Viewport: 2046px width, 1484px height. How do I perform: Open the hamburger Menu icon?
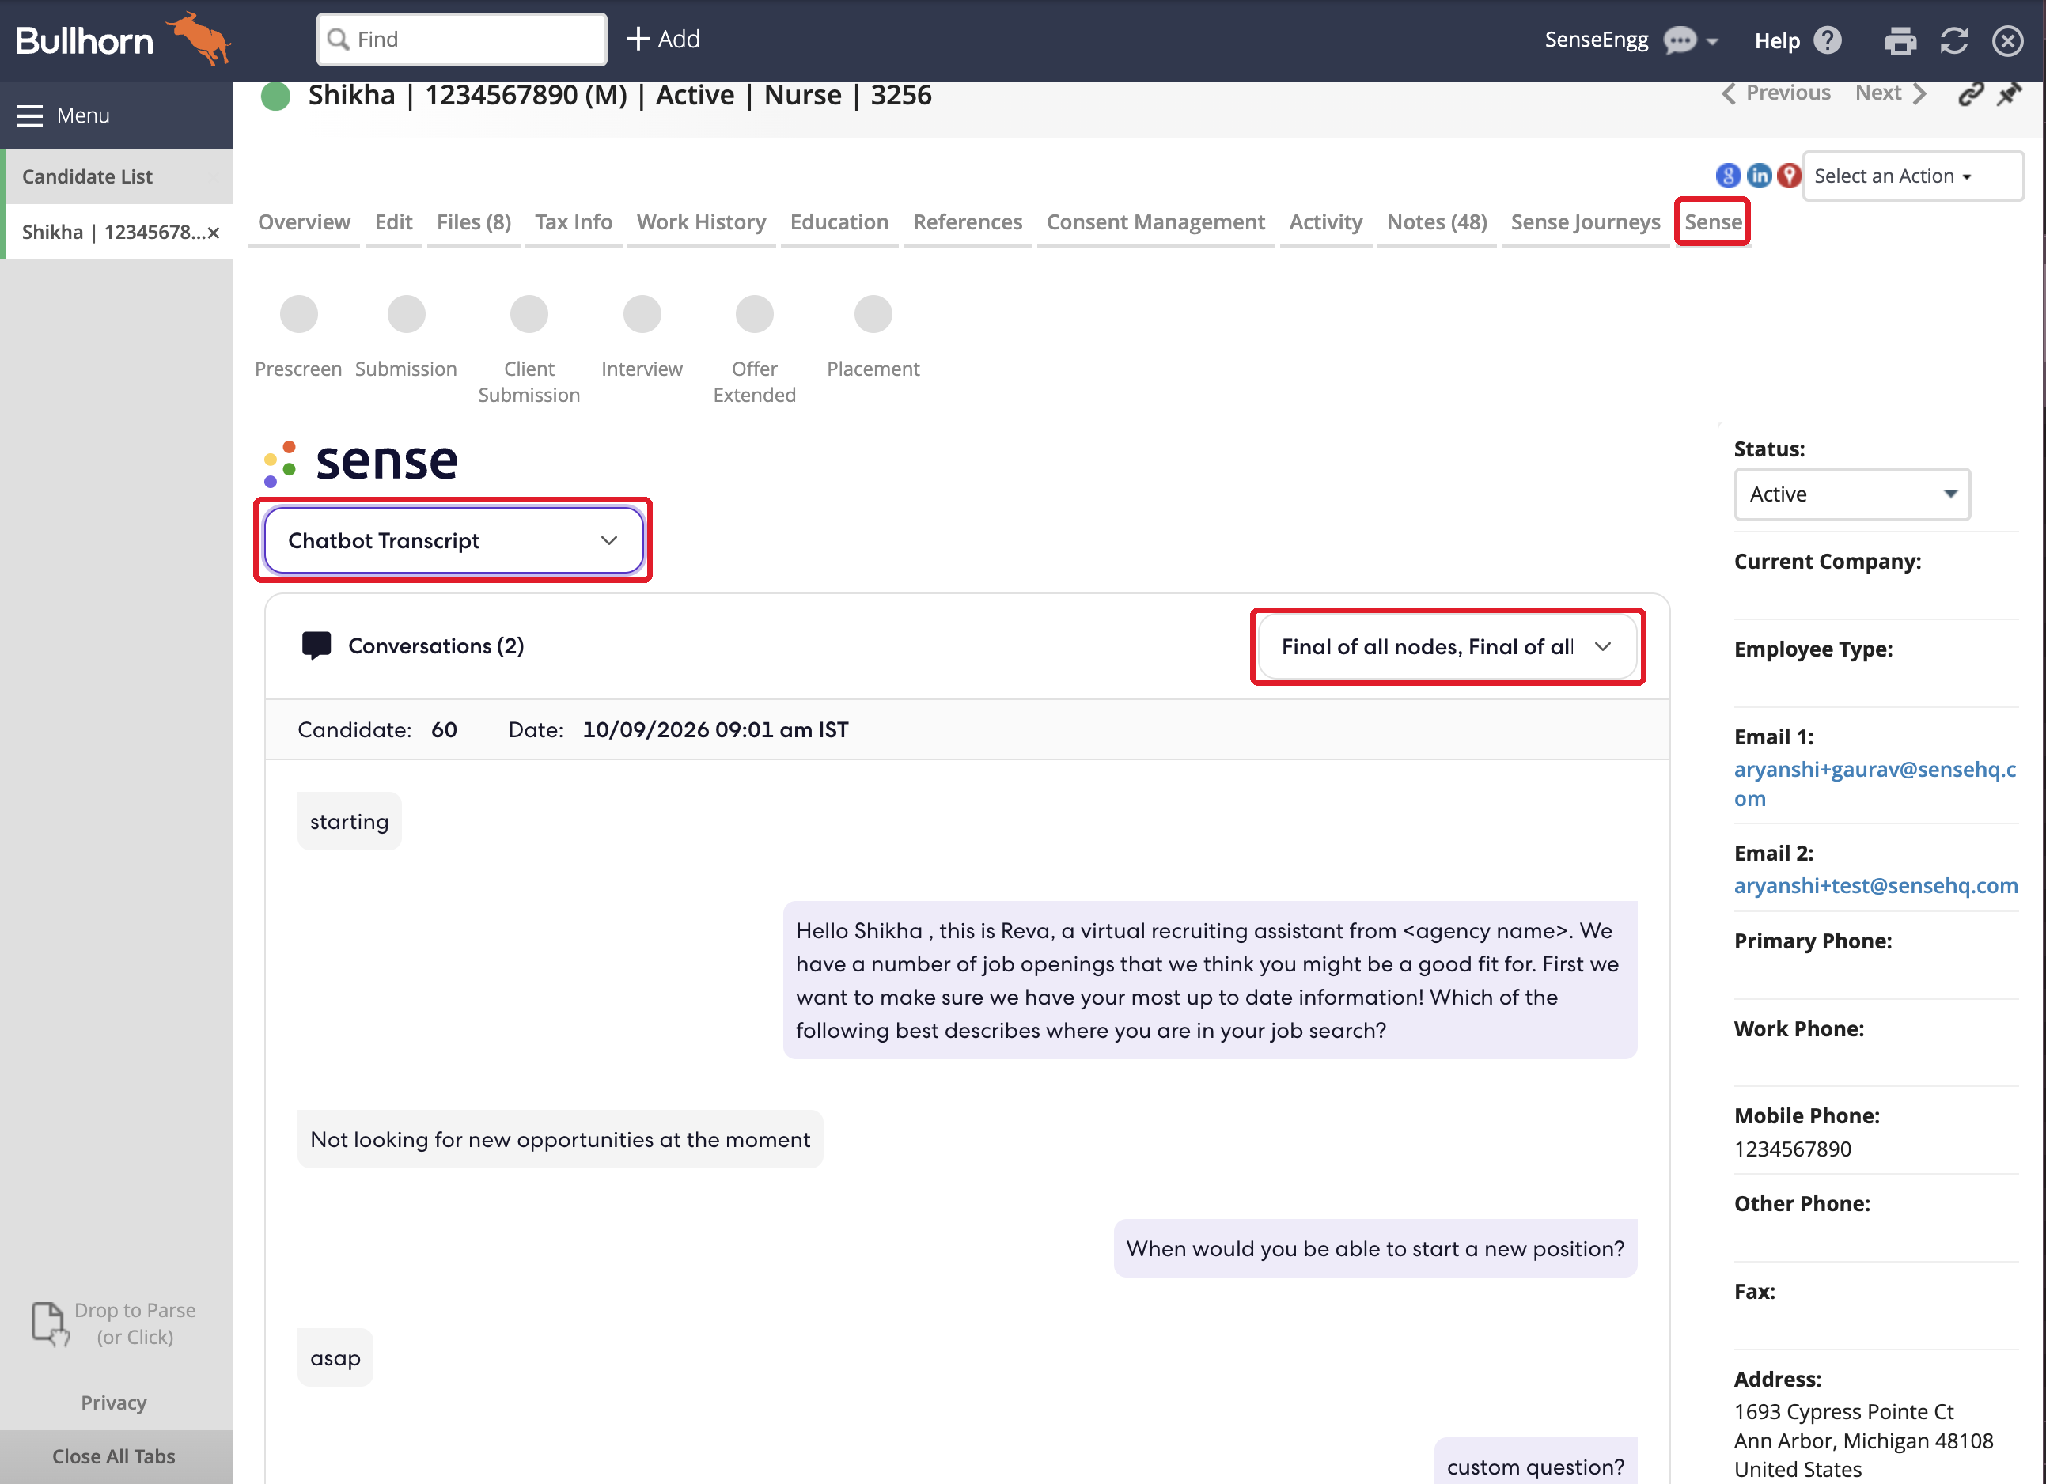tap(30, 116)
